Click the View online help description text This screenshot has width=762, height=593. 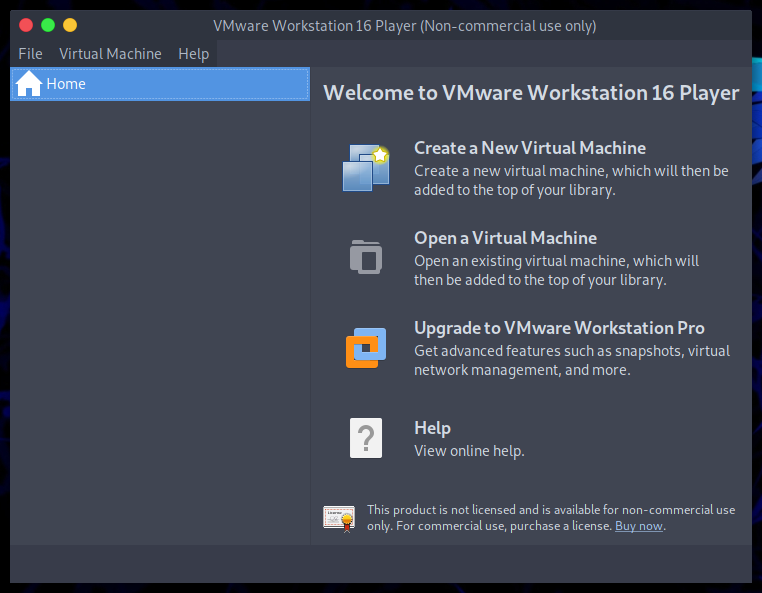click(x=469, y=451)
